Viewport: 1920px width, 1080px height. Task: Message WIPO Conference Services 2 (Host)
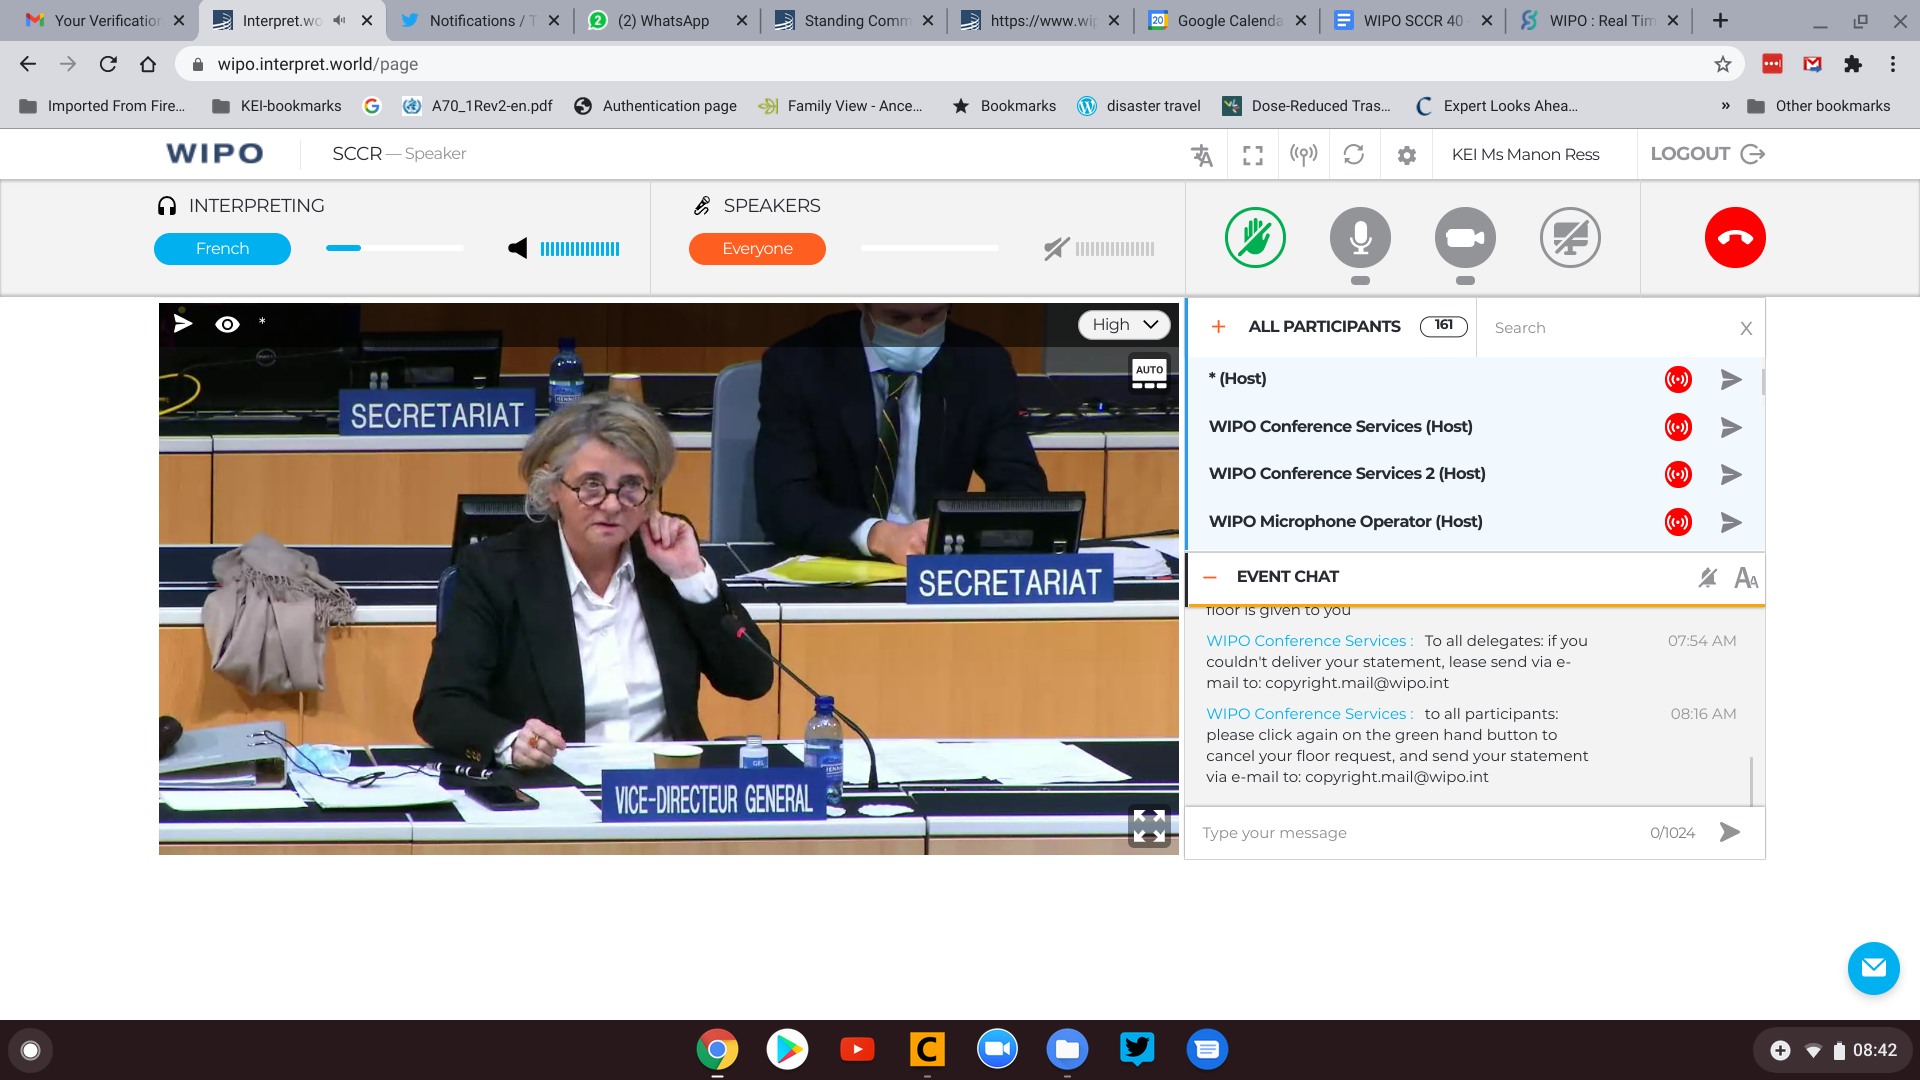click(1731, 474)
